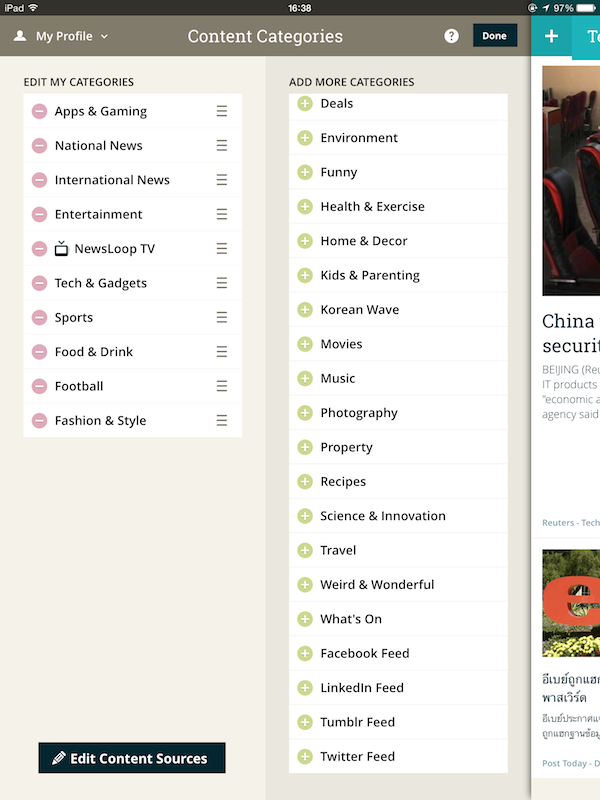This screenshot has height=800, width=600.
Task: Enable the Photography category with its plus
Action: (x=305, y=413)
